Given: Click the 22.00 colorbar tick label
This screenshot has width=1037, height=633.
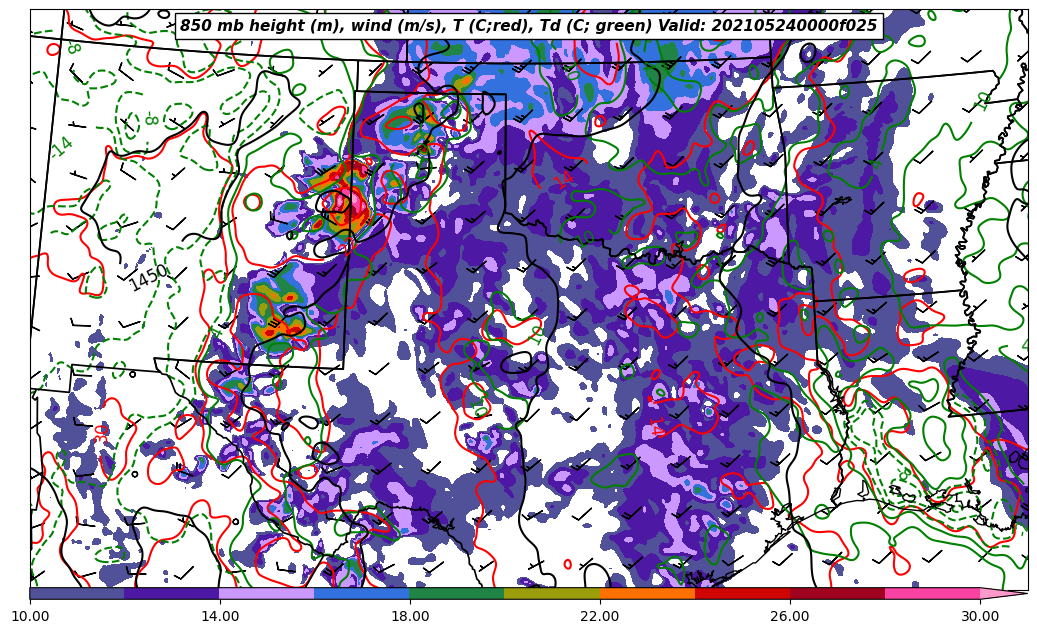Looking at the screenshot, I should 600,616.
